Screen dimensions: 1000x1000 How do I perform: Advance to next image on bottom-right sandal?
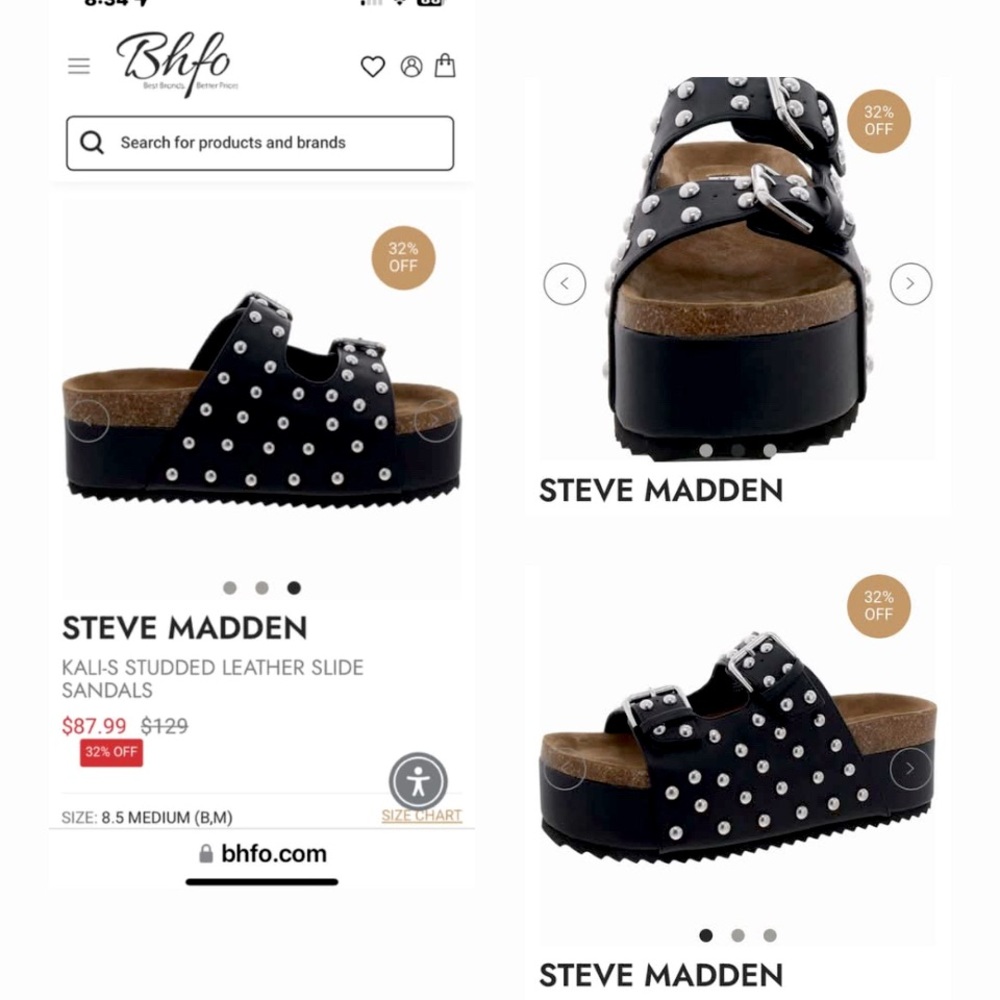(x=911, y=769)
